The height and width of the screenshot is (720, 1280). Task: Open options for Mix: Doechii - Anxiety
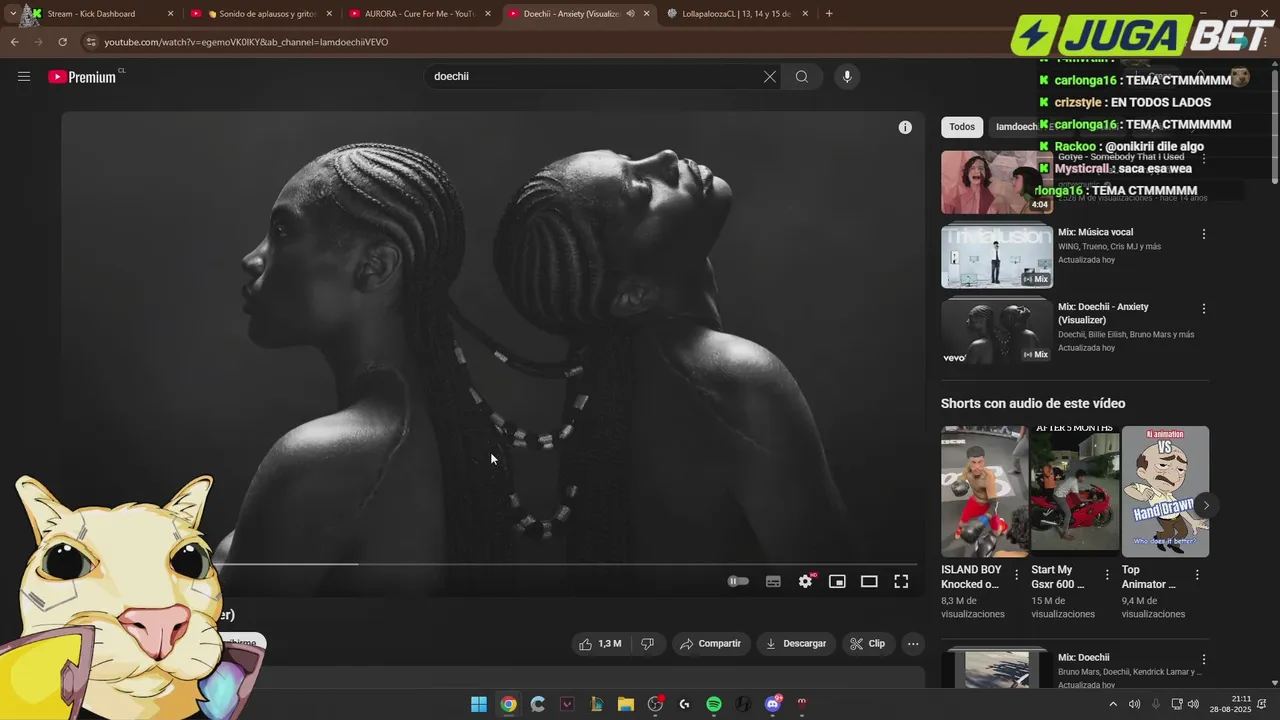point(1204,309)
